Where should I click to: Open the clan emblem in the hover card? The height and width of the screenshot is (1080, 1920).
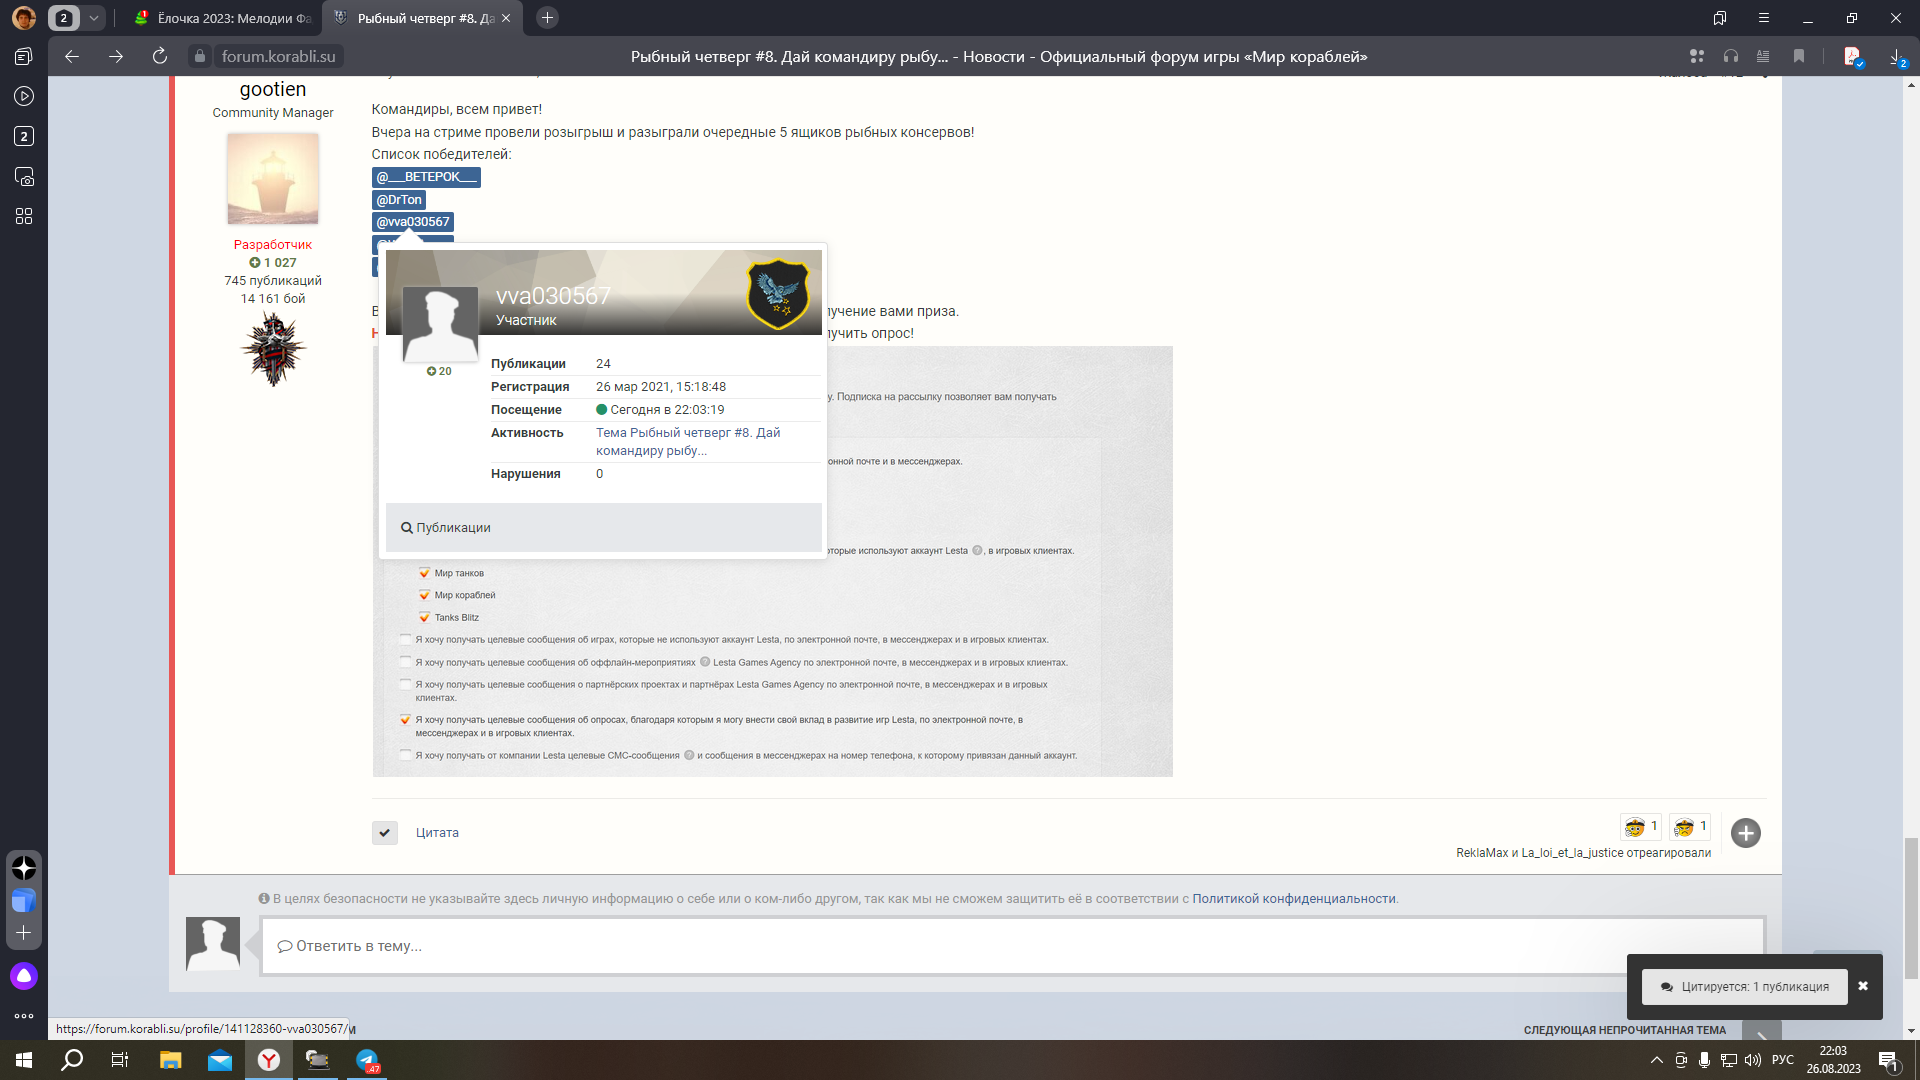[x=778, y=294]
